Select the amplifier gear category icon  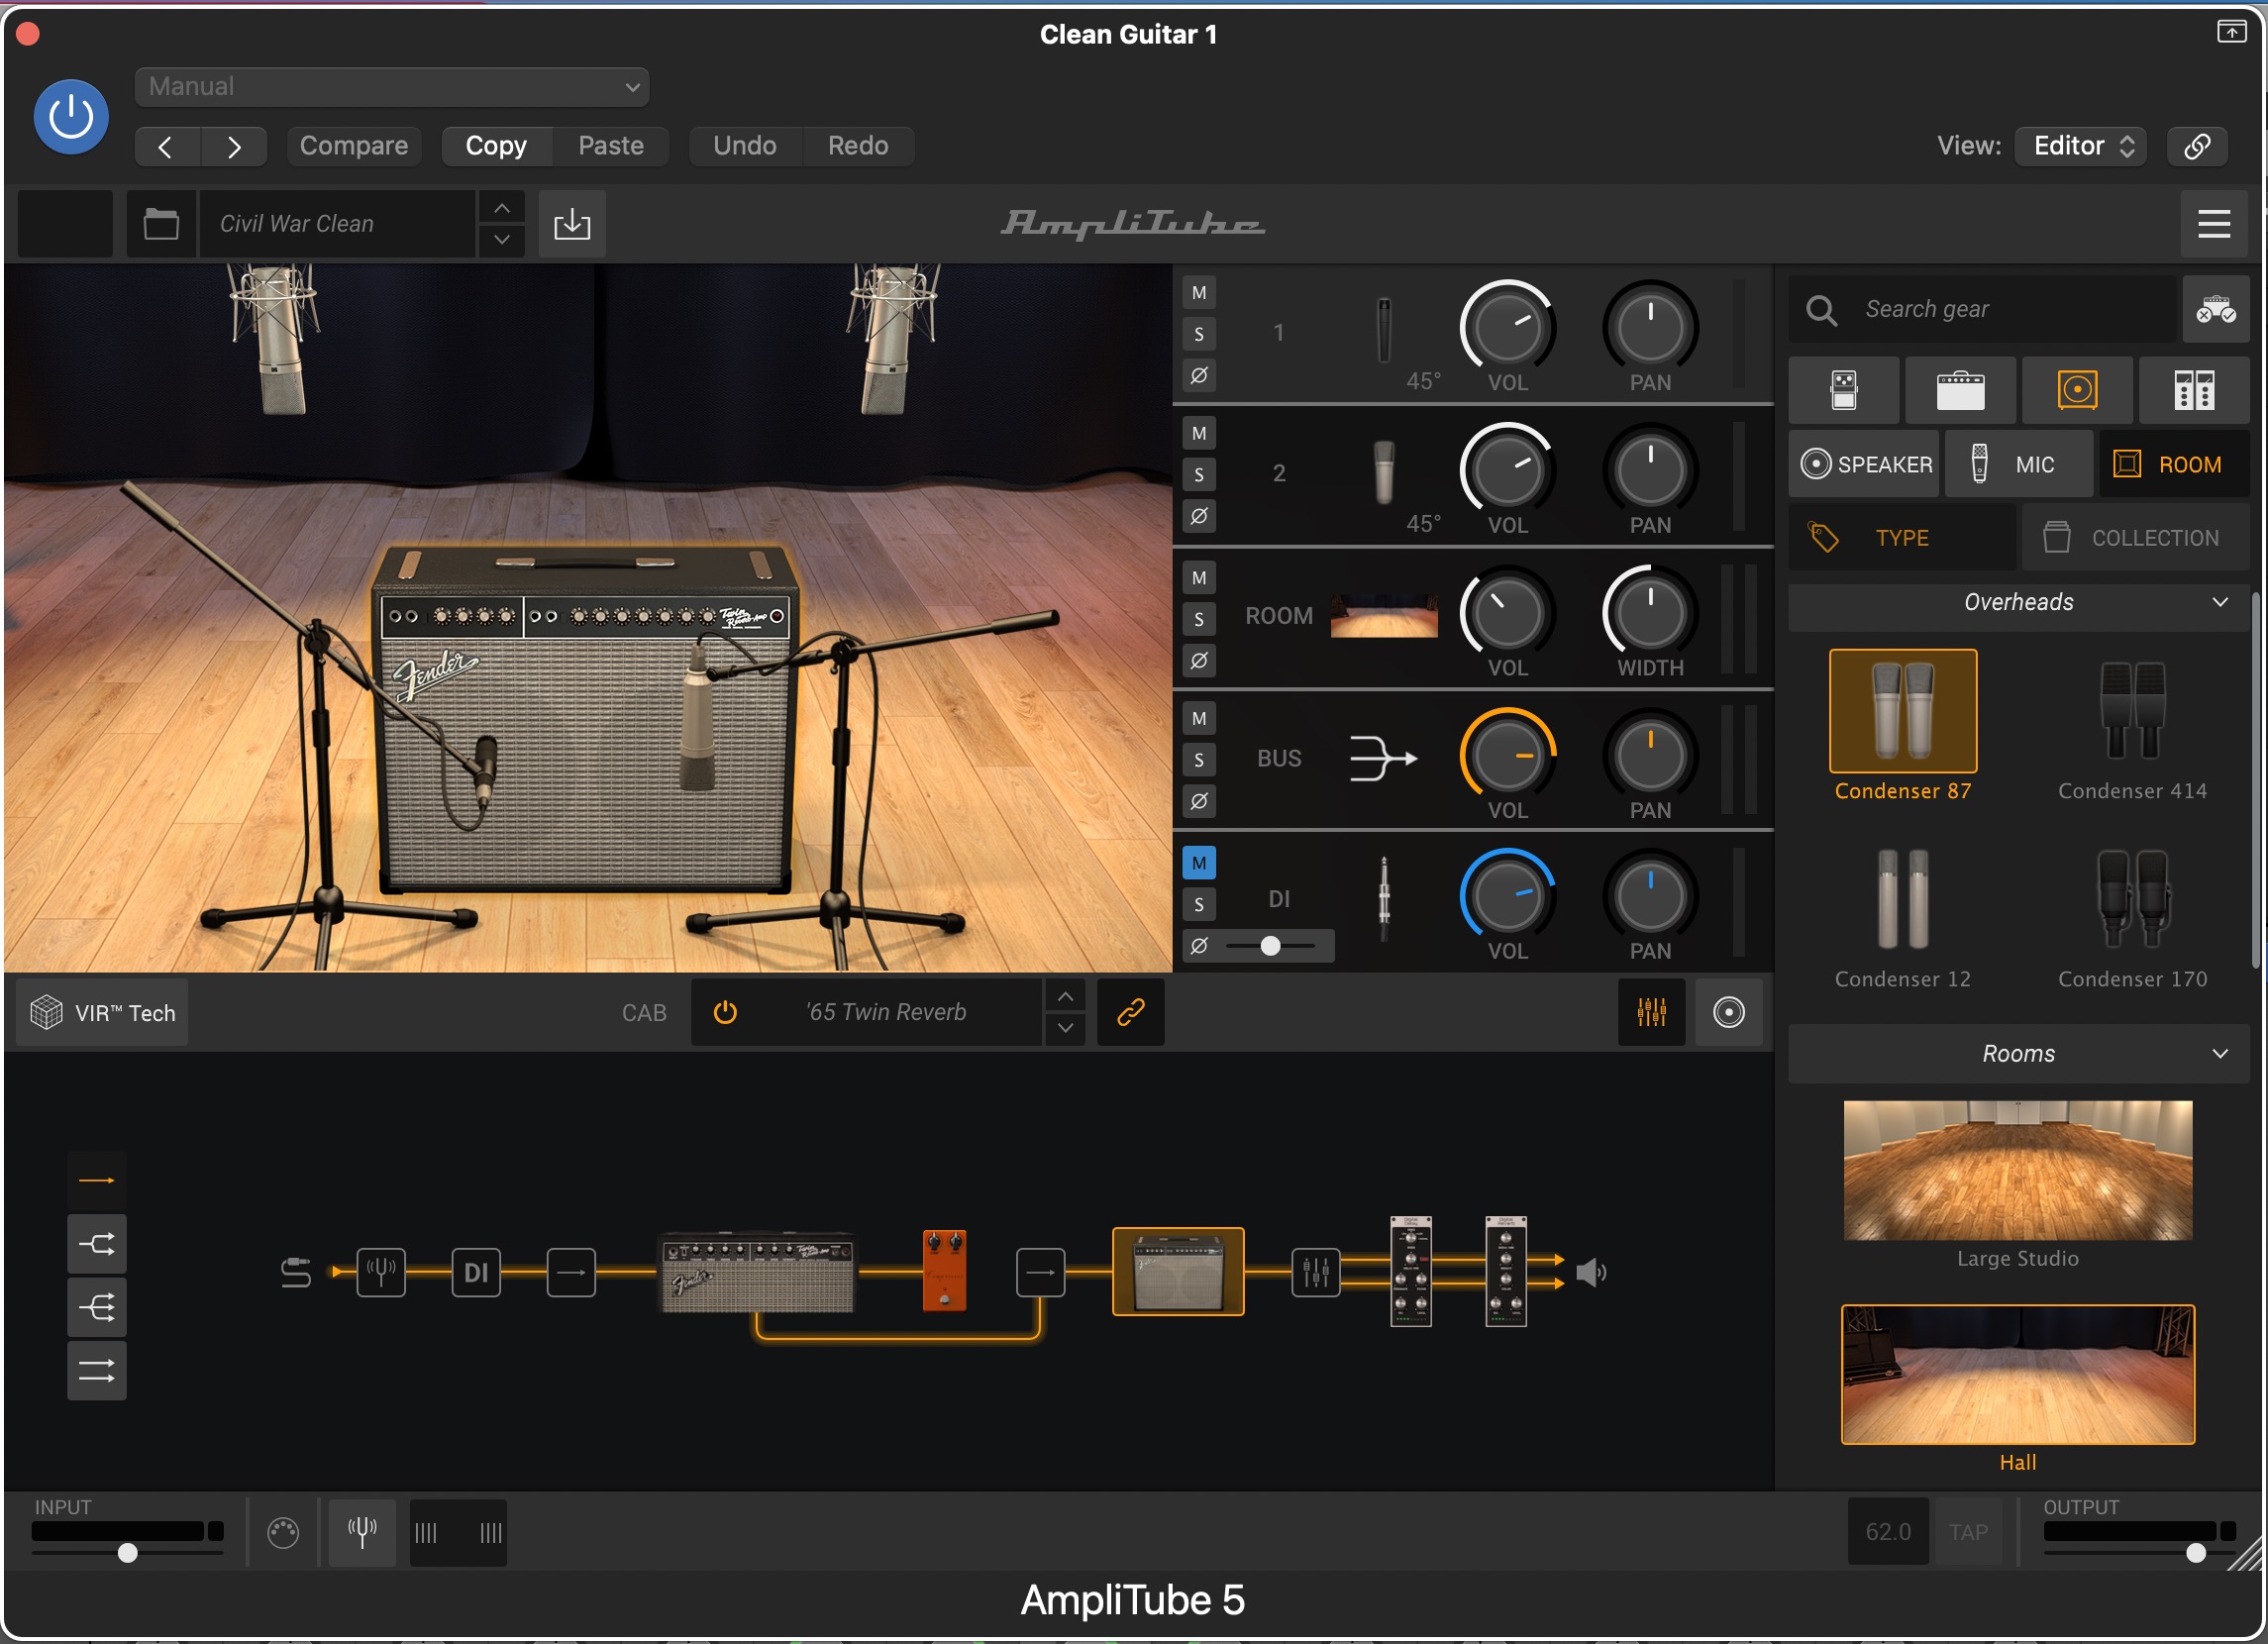point(1960,390)
